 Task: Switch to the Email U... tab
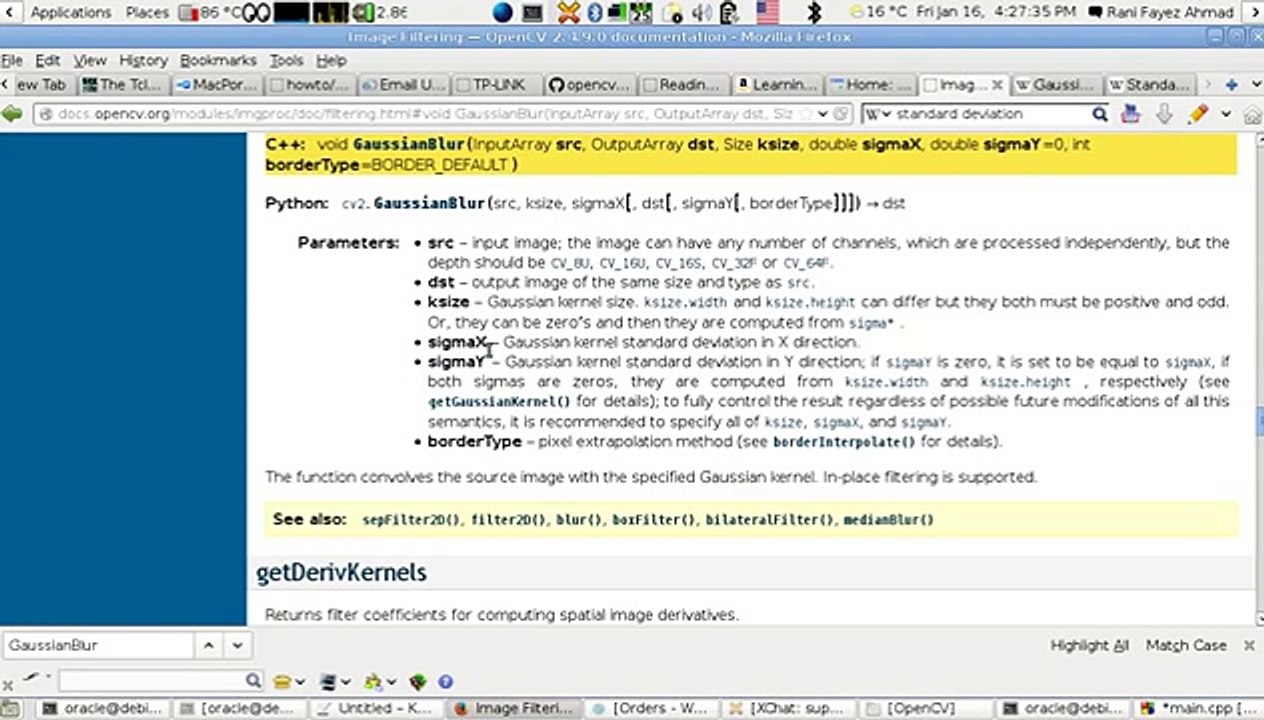403,85
